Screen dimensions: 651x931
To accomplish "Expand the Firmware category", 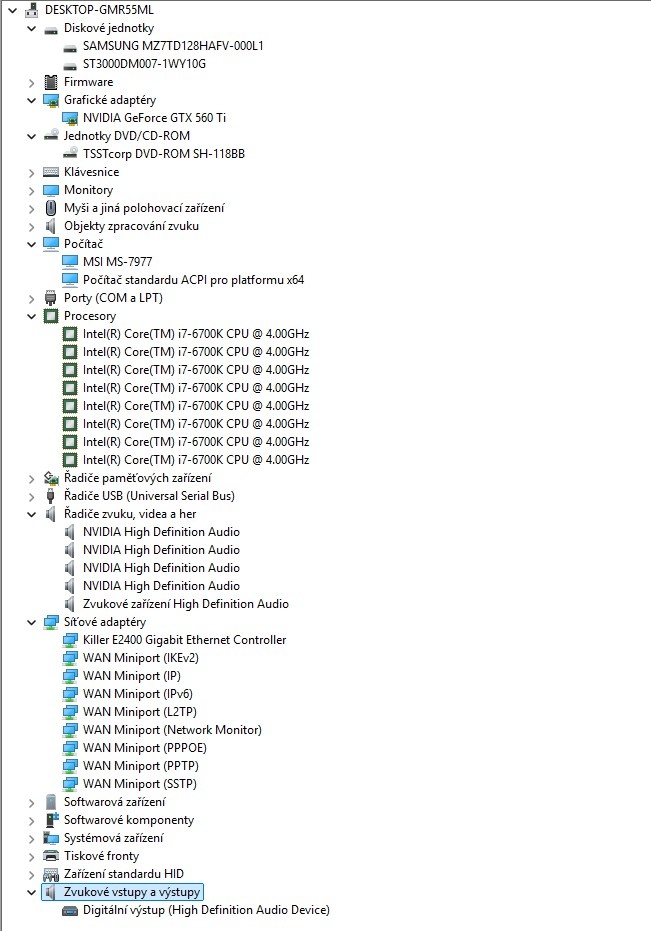I will point(31,82).
